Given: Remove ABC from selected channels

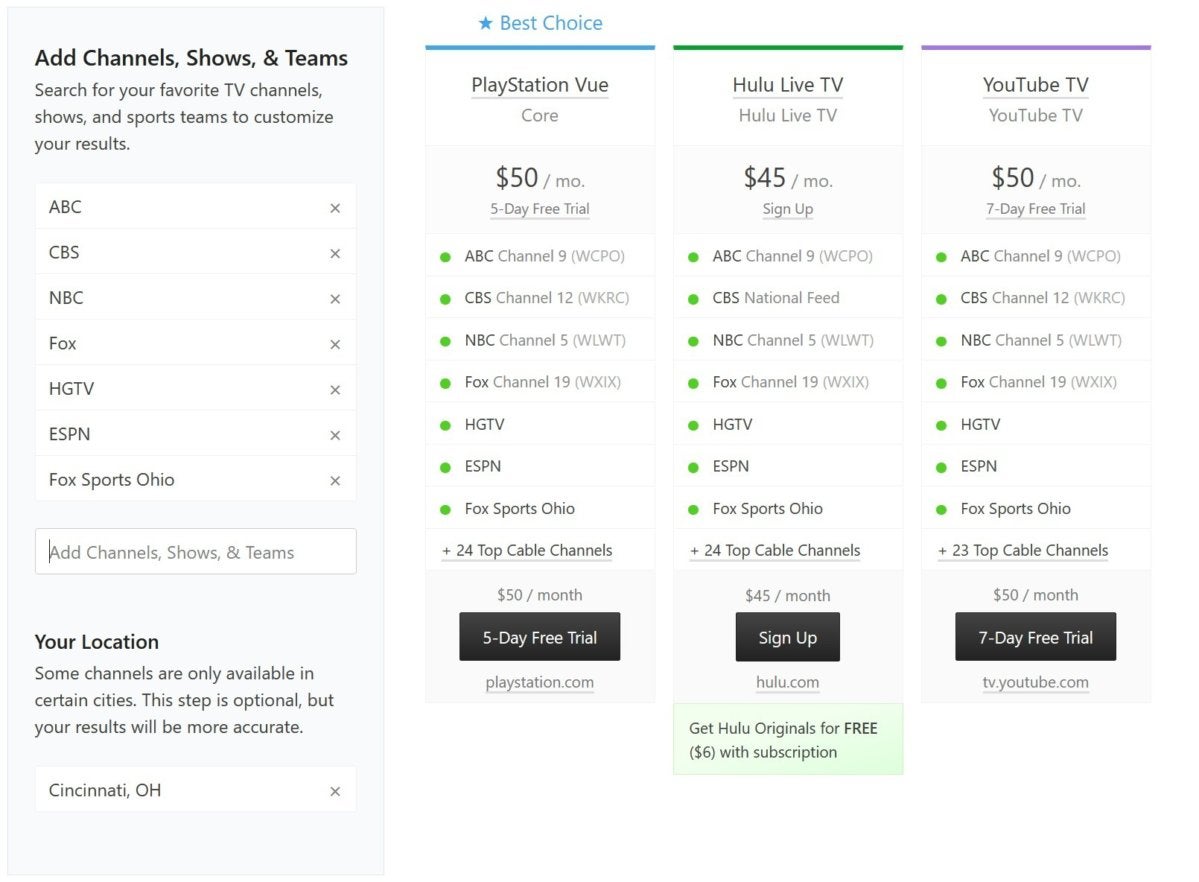Looking at the screenshot, I should [x=335, y=208].
